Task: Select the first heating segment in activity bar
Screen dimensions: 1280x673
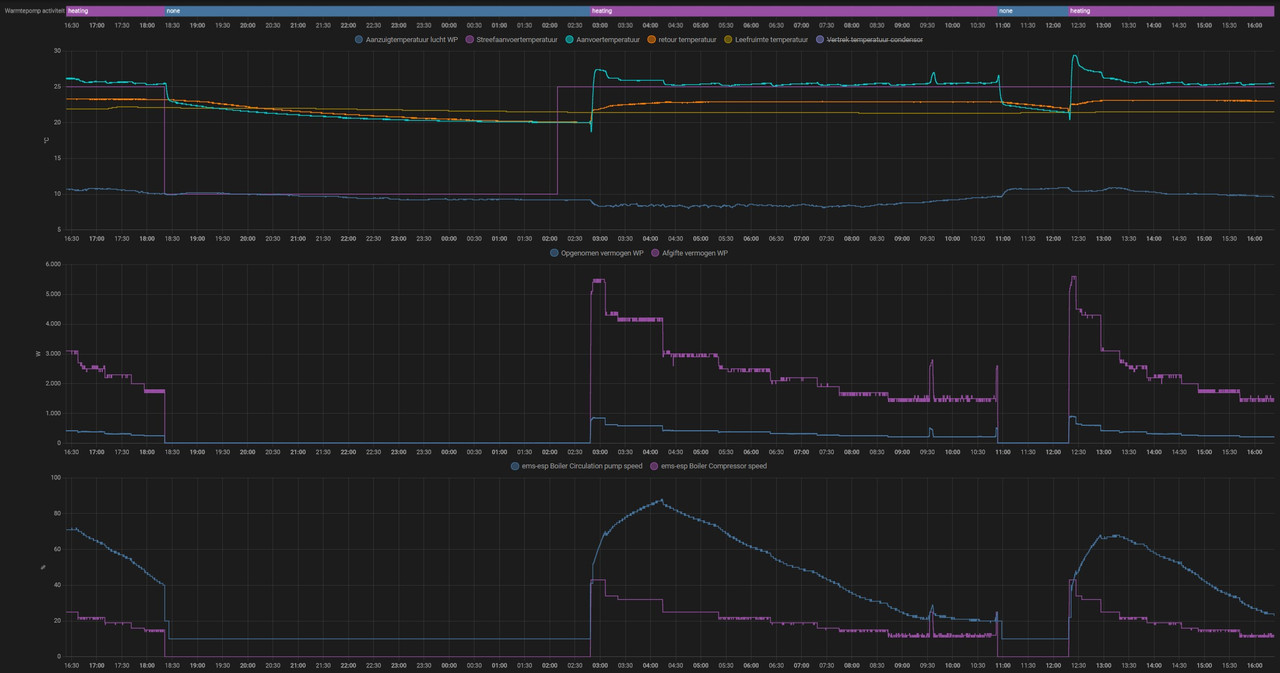Action: pos(115,10)
